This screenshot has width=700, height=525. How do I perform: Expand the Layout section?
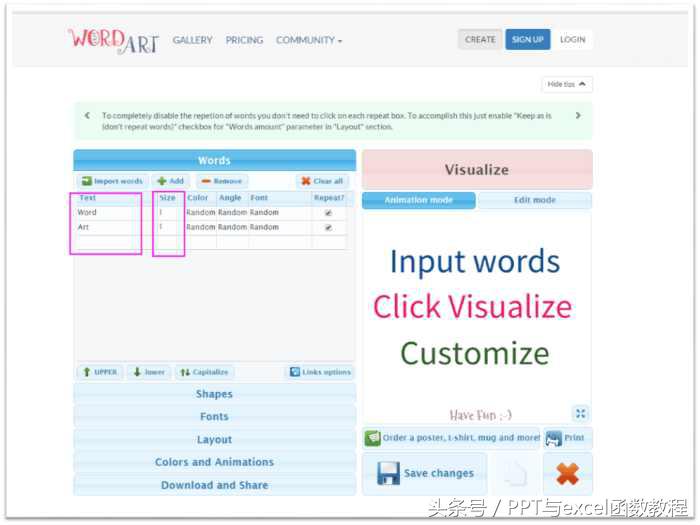(214, 440)
